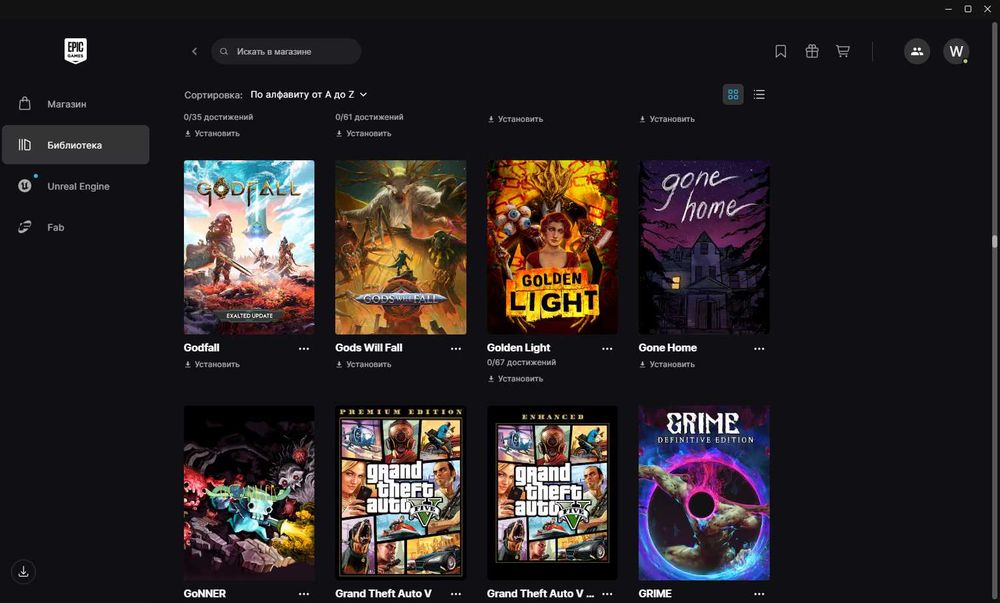The image size is (1000, 603).
Task: Click the GRIME title
Action: 655,593
